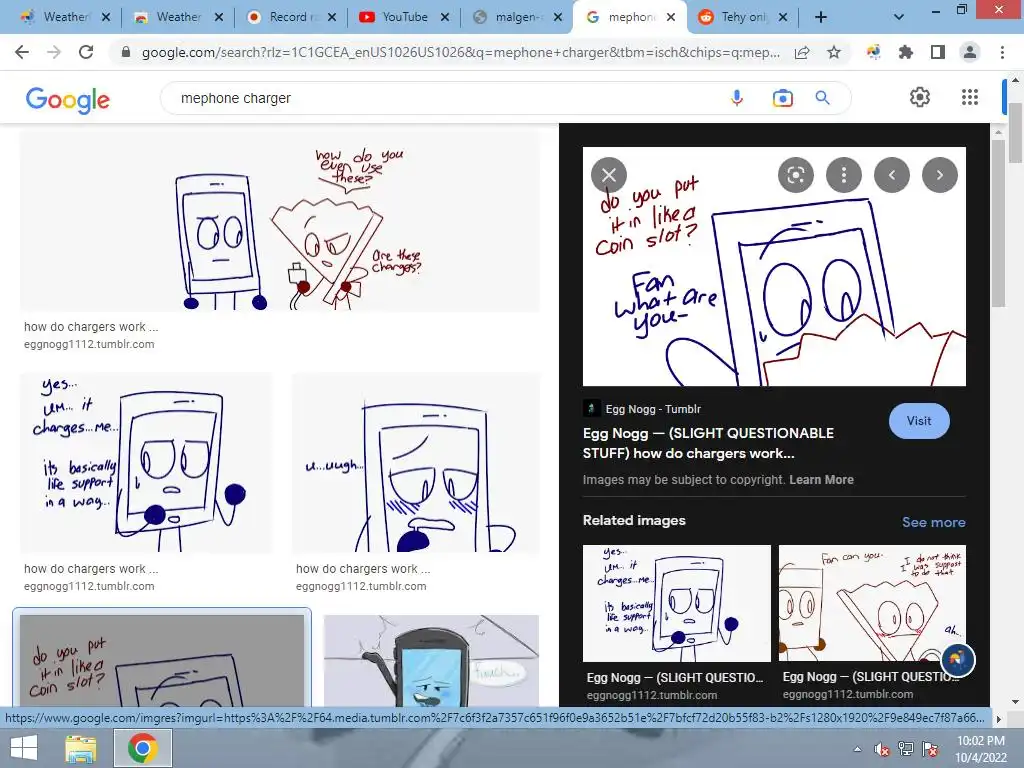
Task: Open the Chrome profile avatar
Action: coord(970,52)
